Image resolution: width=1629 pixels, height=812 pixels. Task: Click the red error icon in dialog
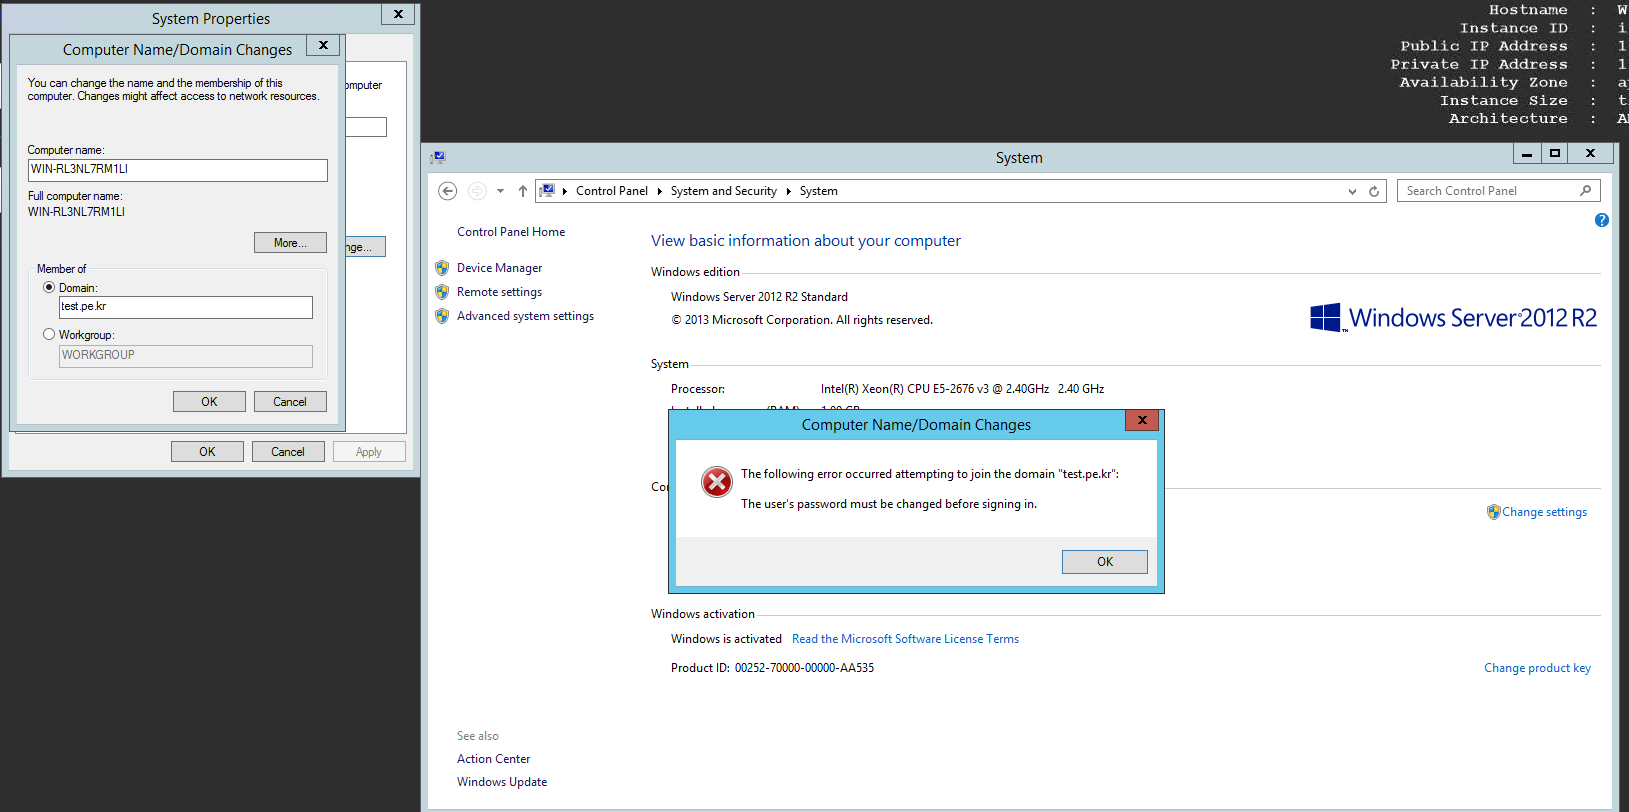click(716, 482)
